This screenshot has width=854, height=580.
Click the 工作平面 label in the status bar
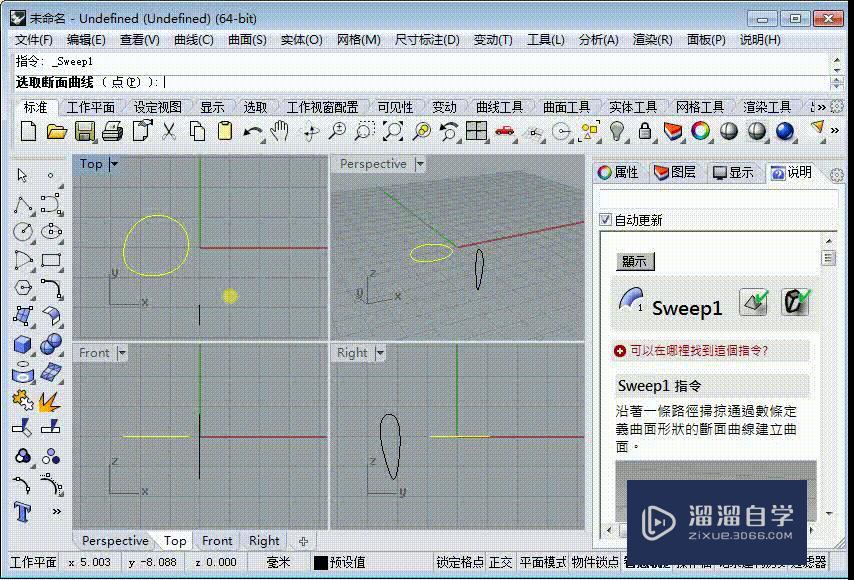tap(33, 562)
